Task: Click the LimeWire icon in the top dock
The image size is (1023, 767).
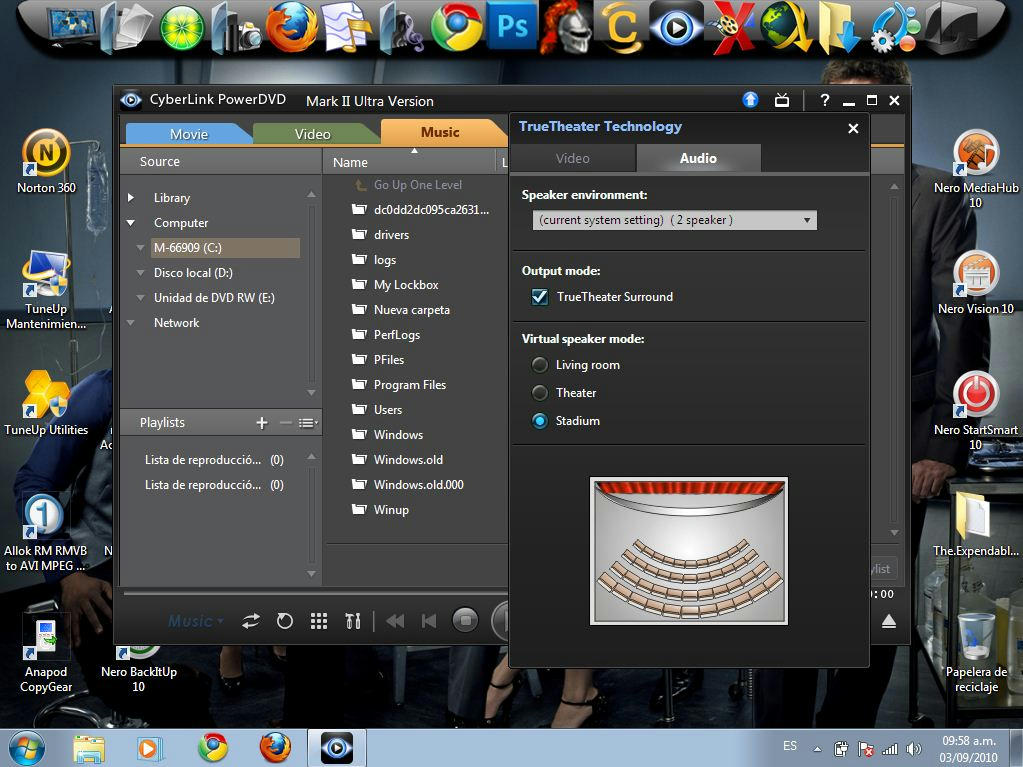Action: tap(182, 28)
